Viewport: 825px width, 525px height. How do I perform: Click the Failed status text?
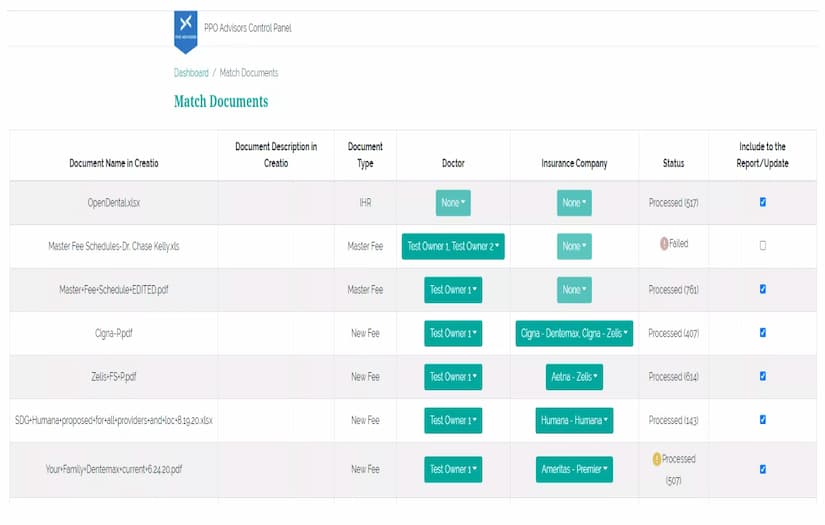point(678,244)
